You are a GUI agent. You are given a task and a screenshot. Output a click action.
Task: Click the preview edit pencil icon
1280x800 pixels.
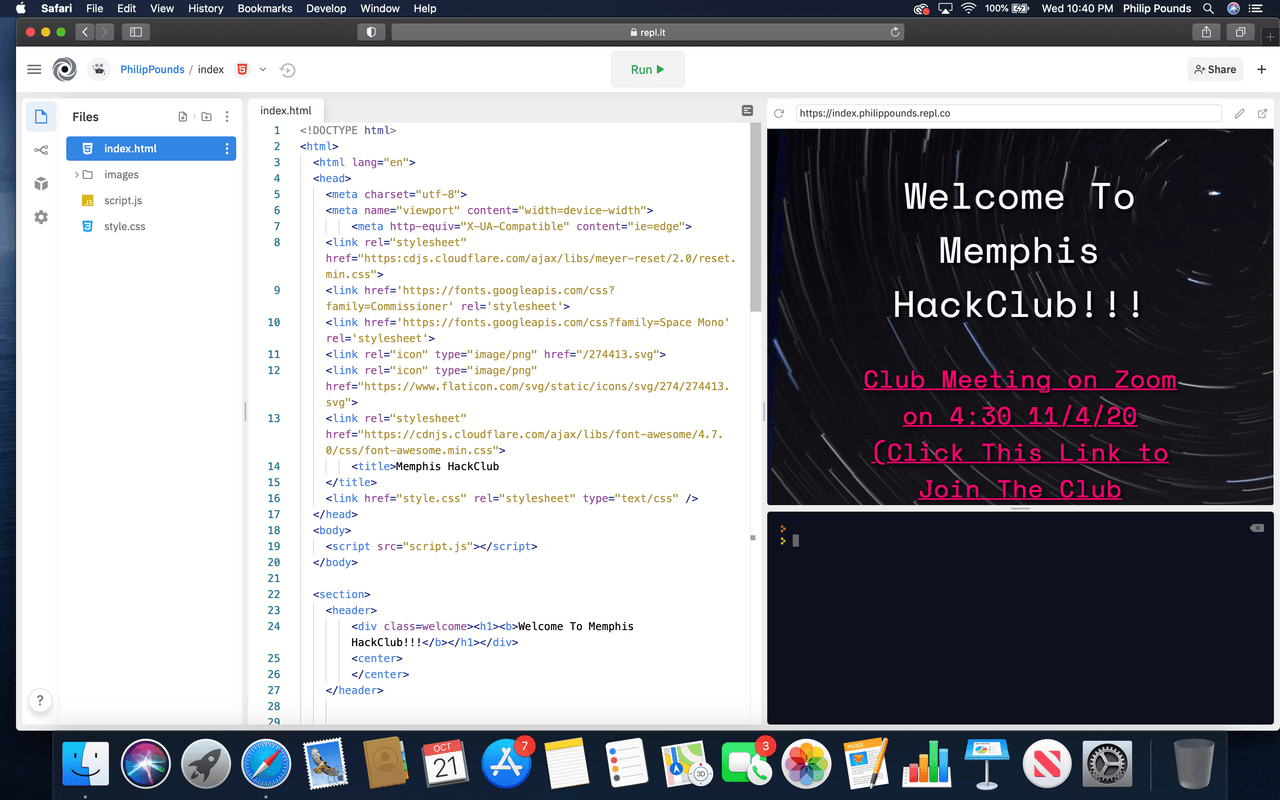click(x=1240, y=114)
